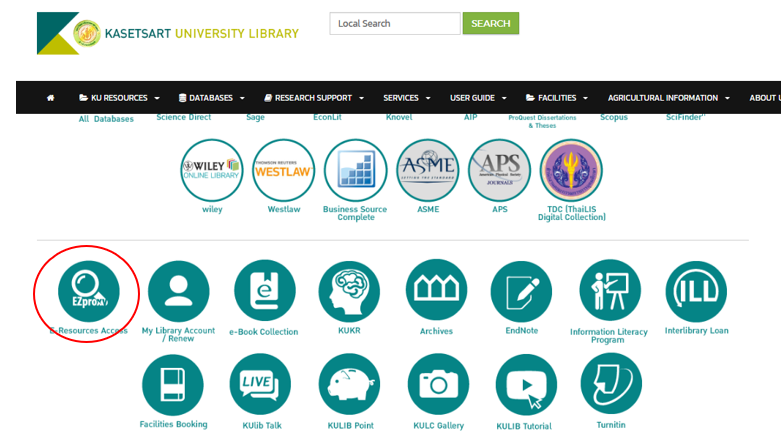Viewport: 781px width, 443px height.
Task: Open the EZproxy E-Resources Access icon
Action: pyautogui.click(x=89, y=291)
